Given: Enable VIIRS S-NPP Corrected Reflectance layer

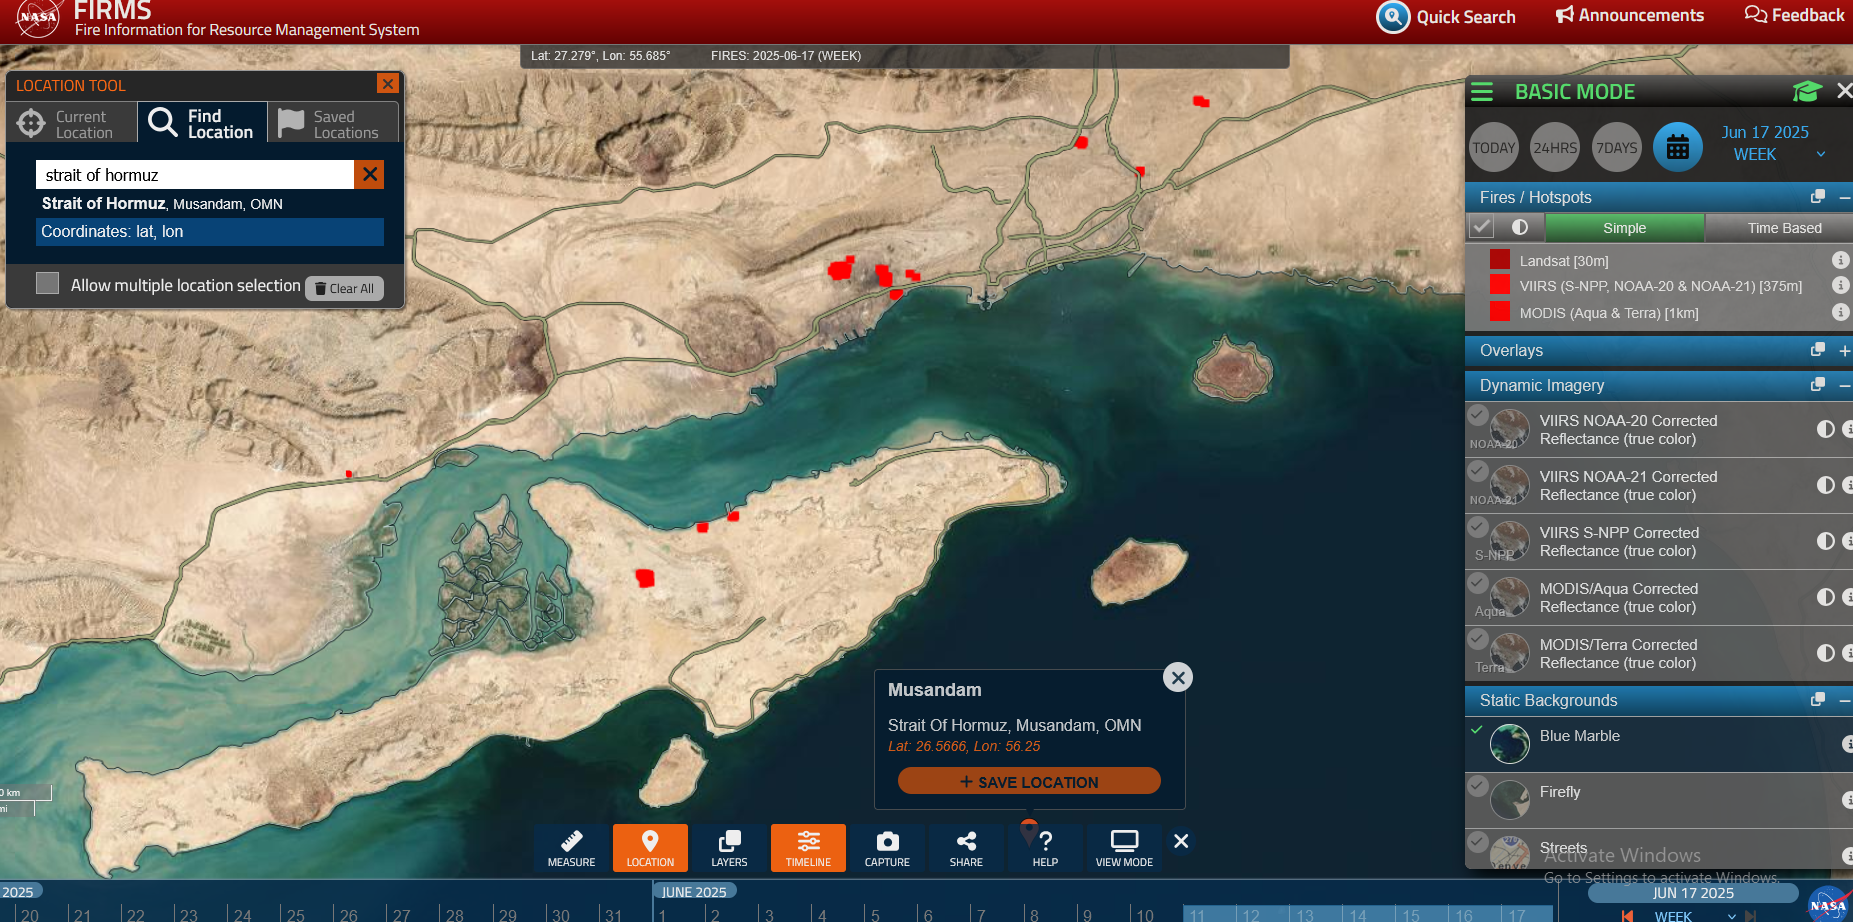Looking at the screenshot, I should coord(1478,526).
